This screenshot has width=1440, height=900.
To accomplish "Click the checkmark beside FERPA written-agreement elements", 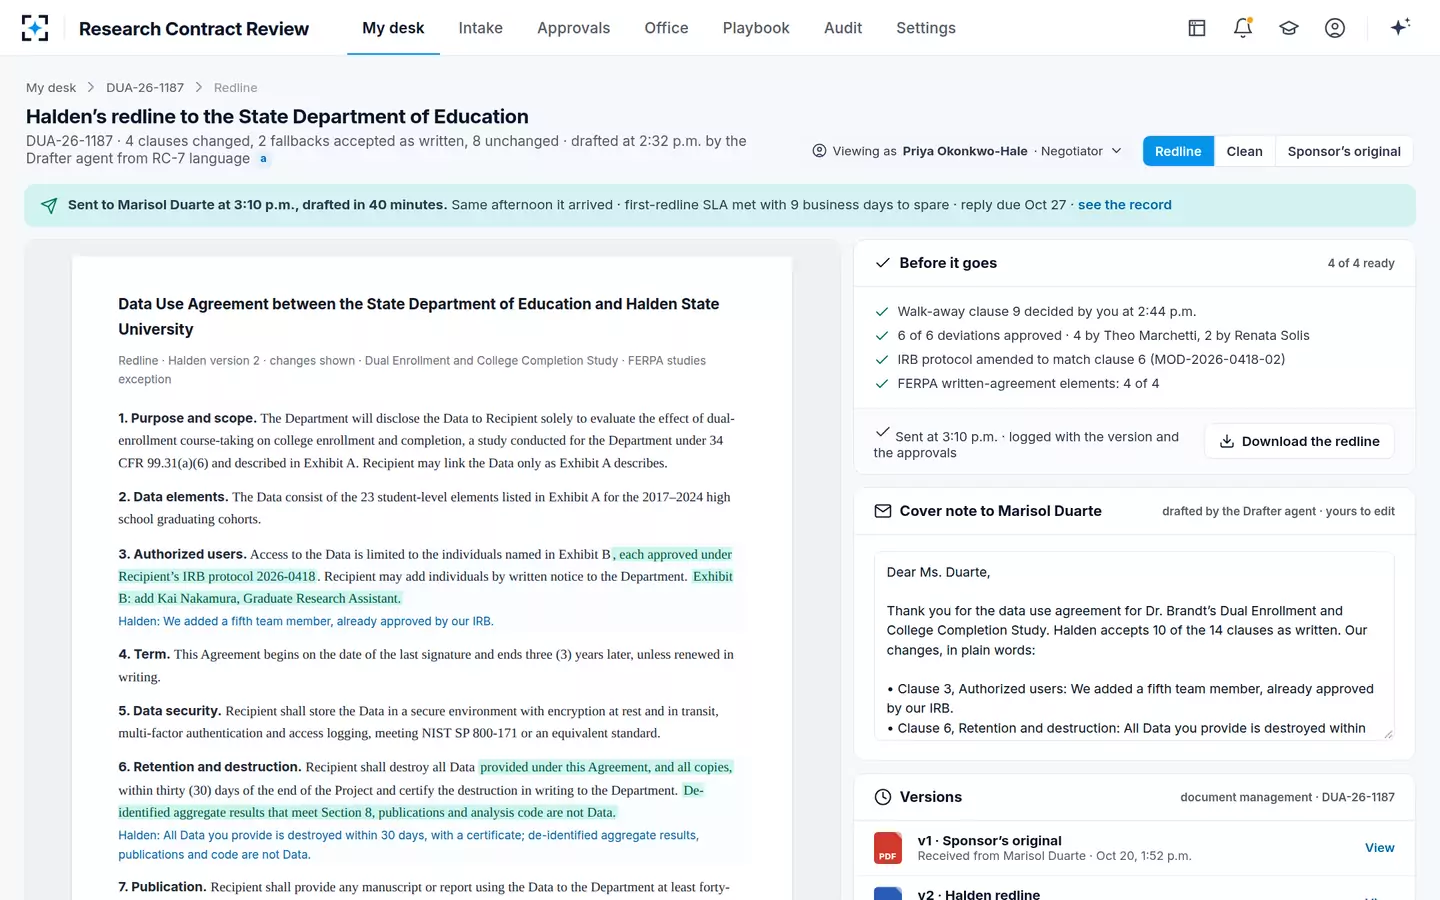I will click(x=882, y=384).
